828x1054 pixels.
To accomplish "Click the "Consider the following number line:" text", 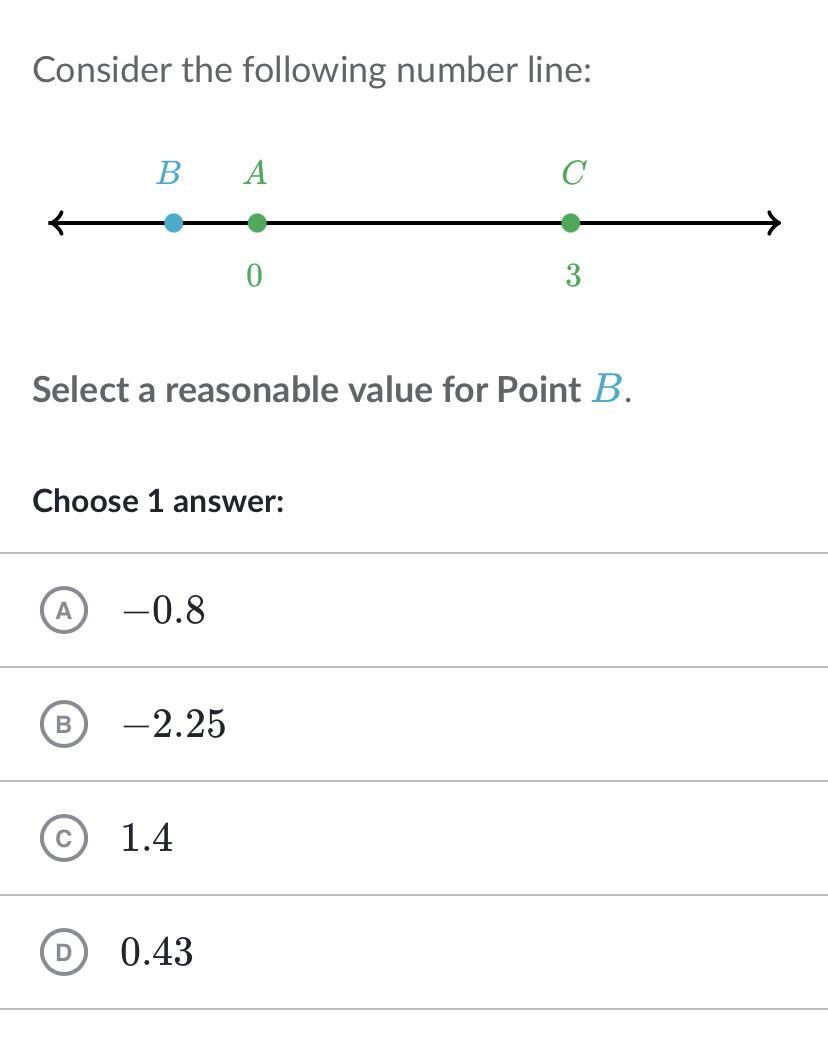I will (312, 70).
